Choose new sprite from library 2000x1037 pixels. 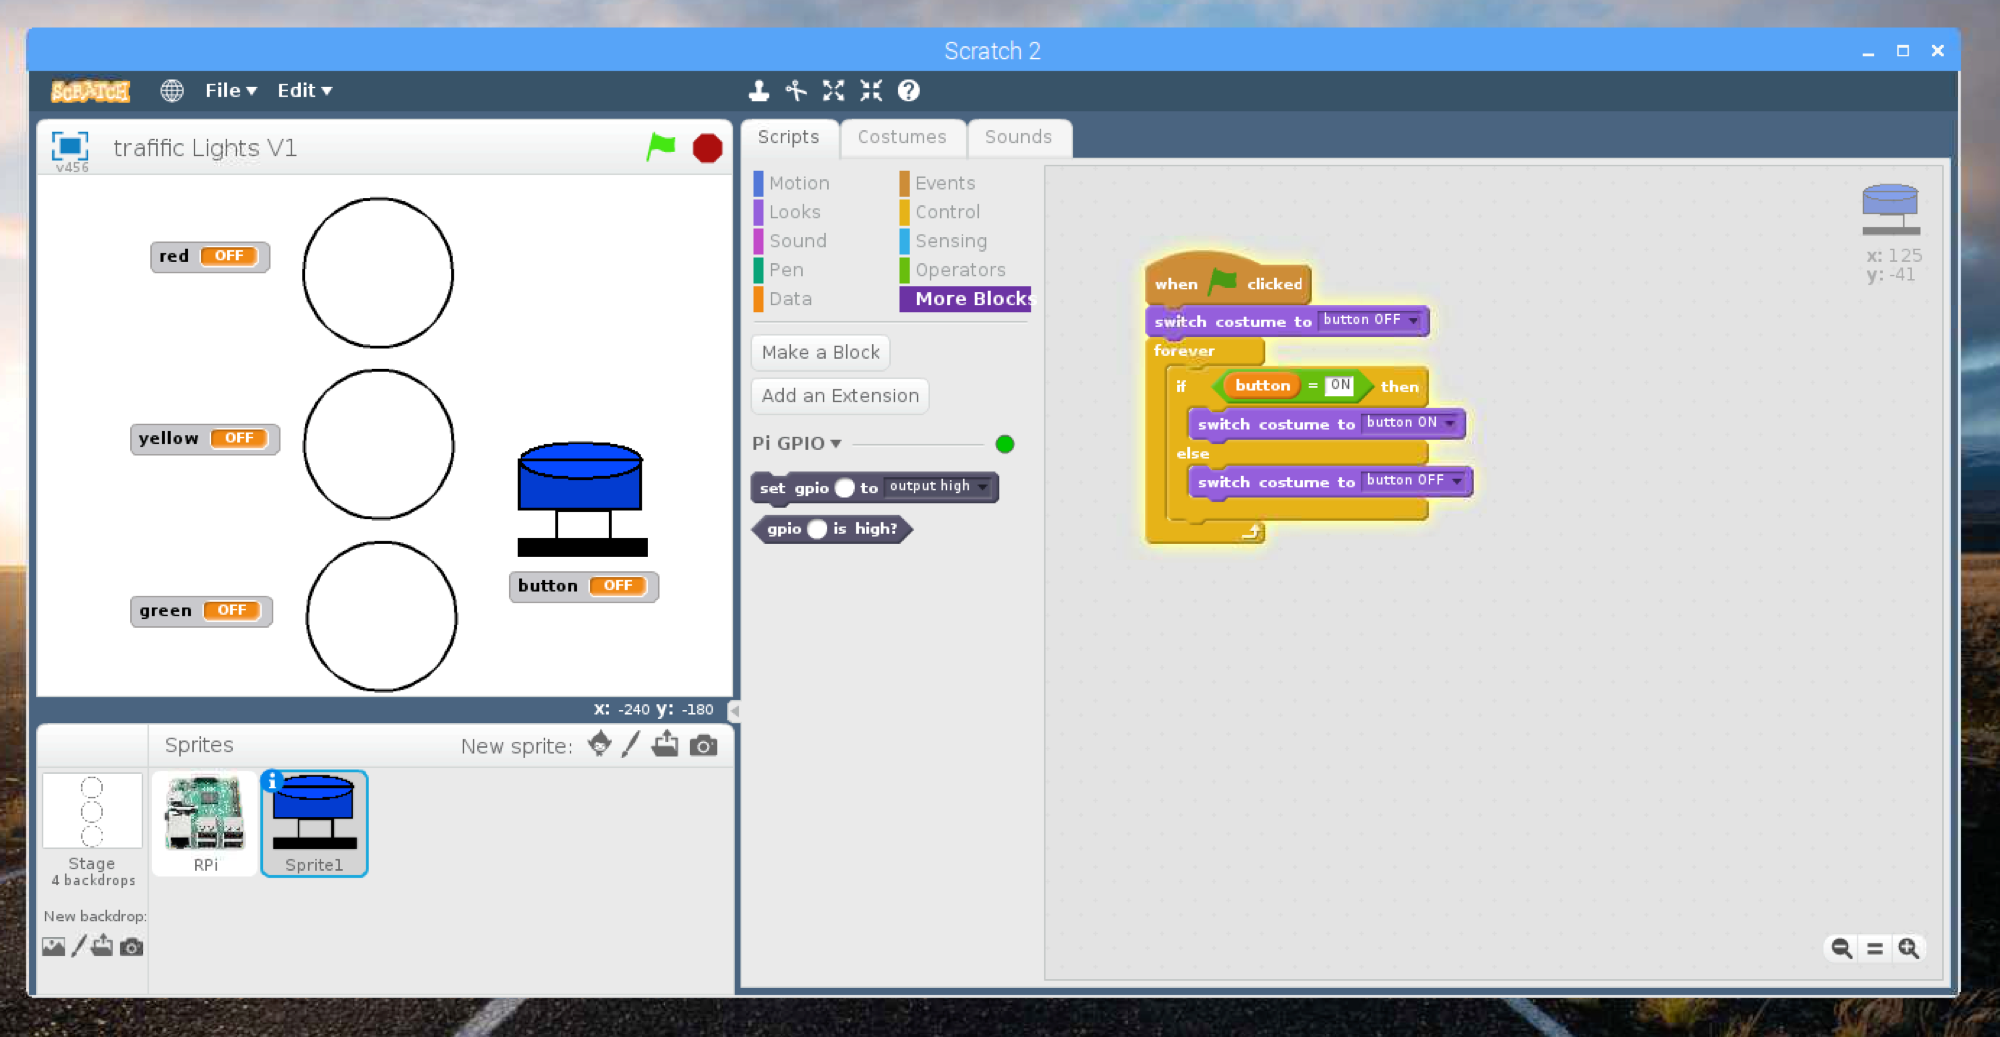click(x=600, y=744)
